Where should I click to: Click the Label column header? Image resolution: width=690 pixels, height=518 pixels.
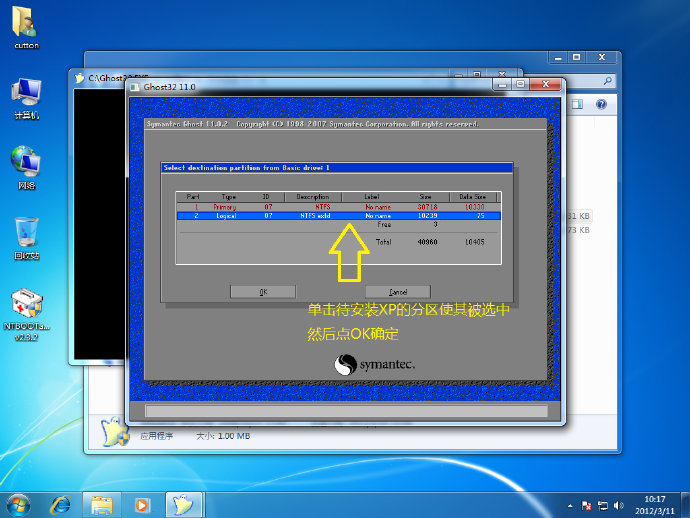371,197
